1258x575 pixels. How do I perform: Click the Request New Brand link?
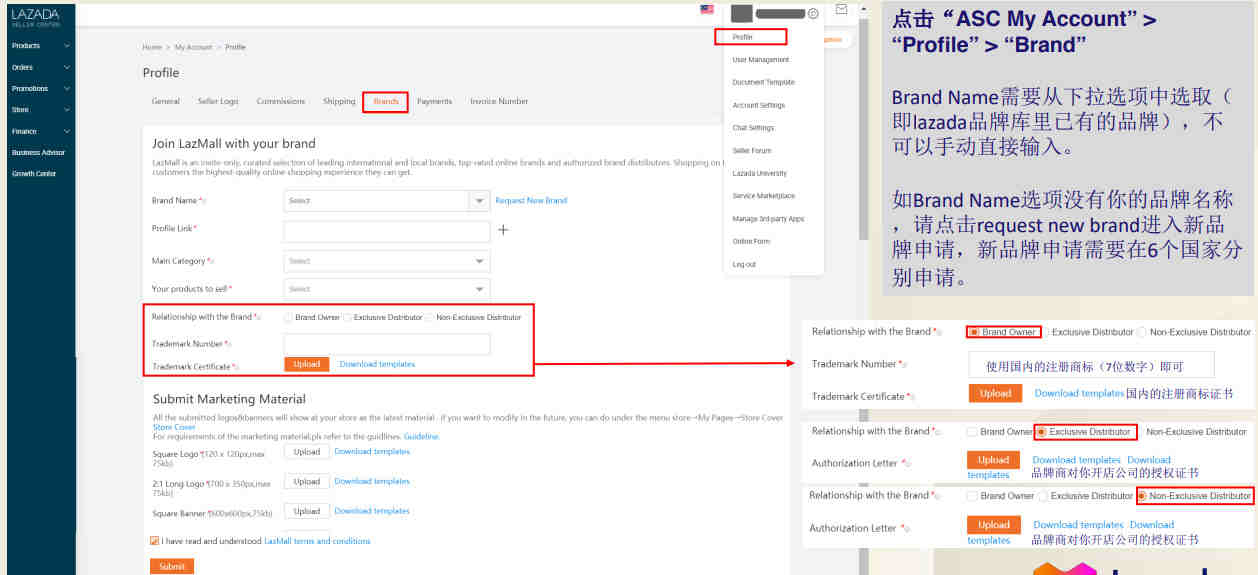[531, 201]
